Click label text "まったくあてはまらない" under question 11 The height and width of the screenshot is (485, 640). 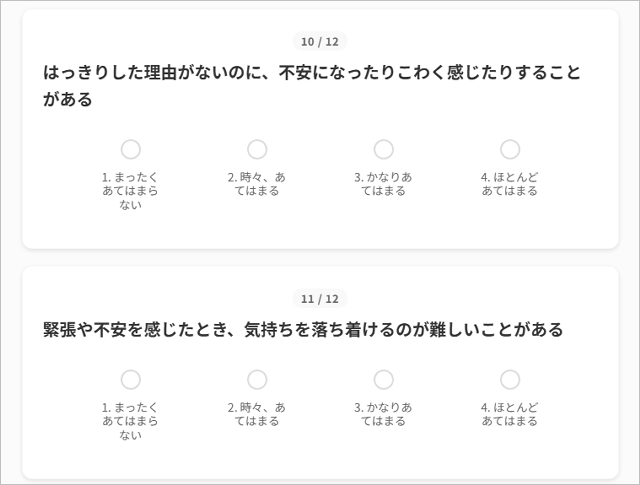click(x=131, y=422)
